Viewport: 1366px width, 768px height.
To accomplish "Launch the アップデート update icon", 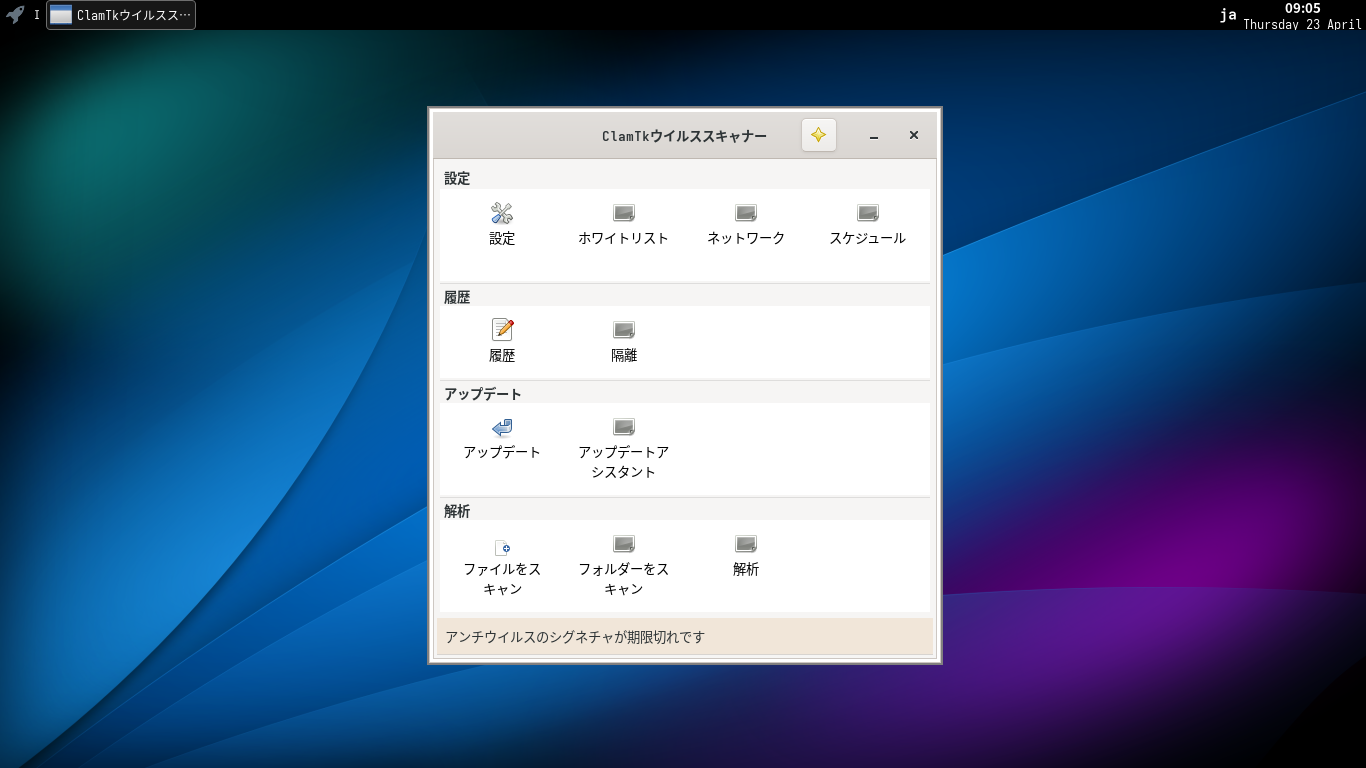I will point(502,427).
